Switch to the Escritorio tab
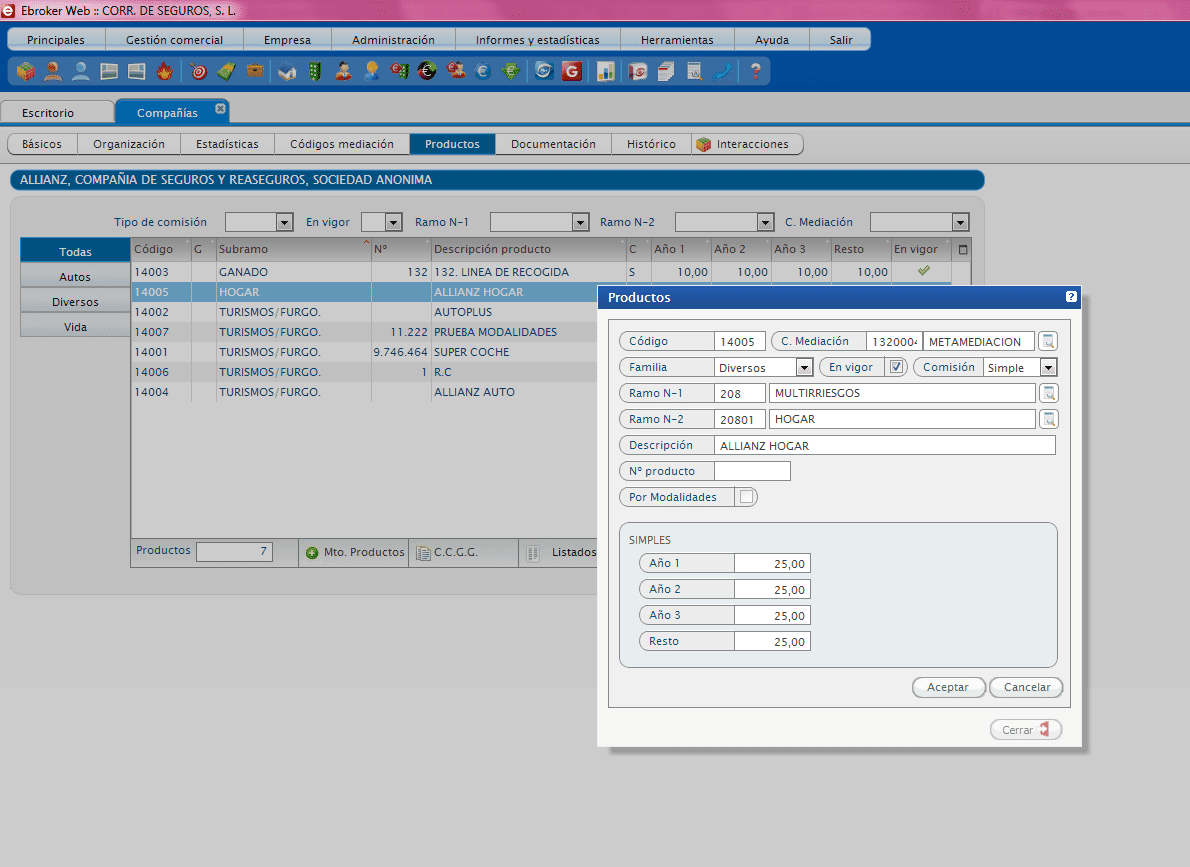 [57, 112]
